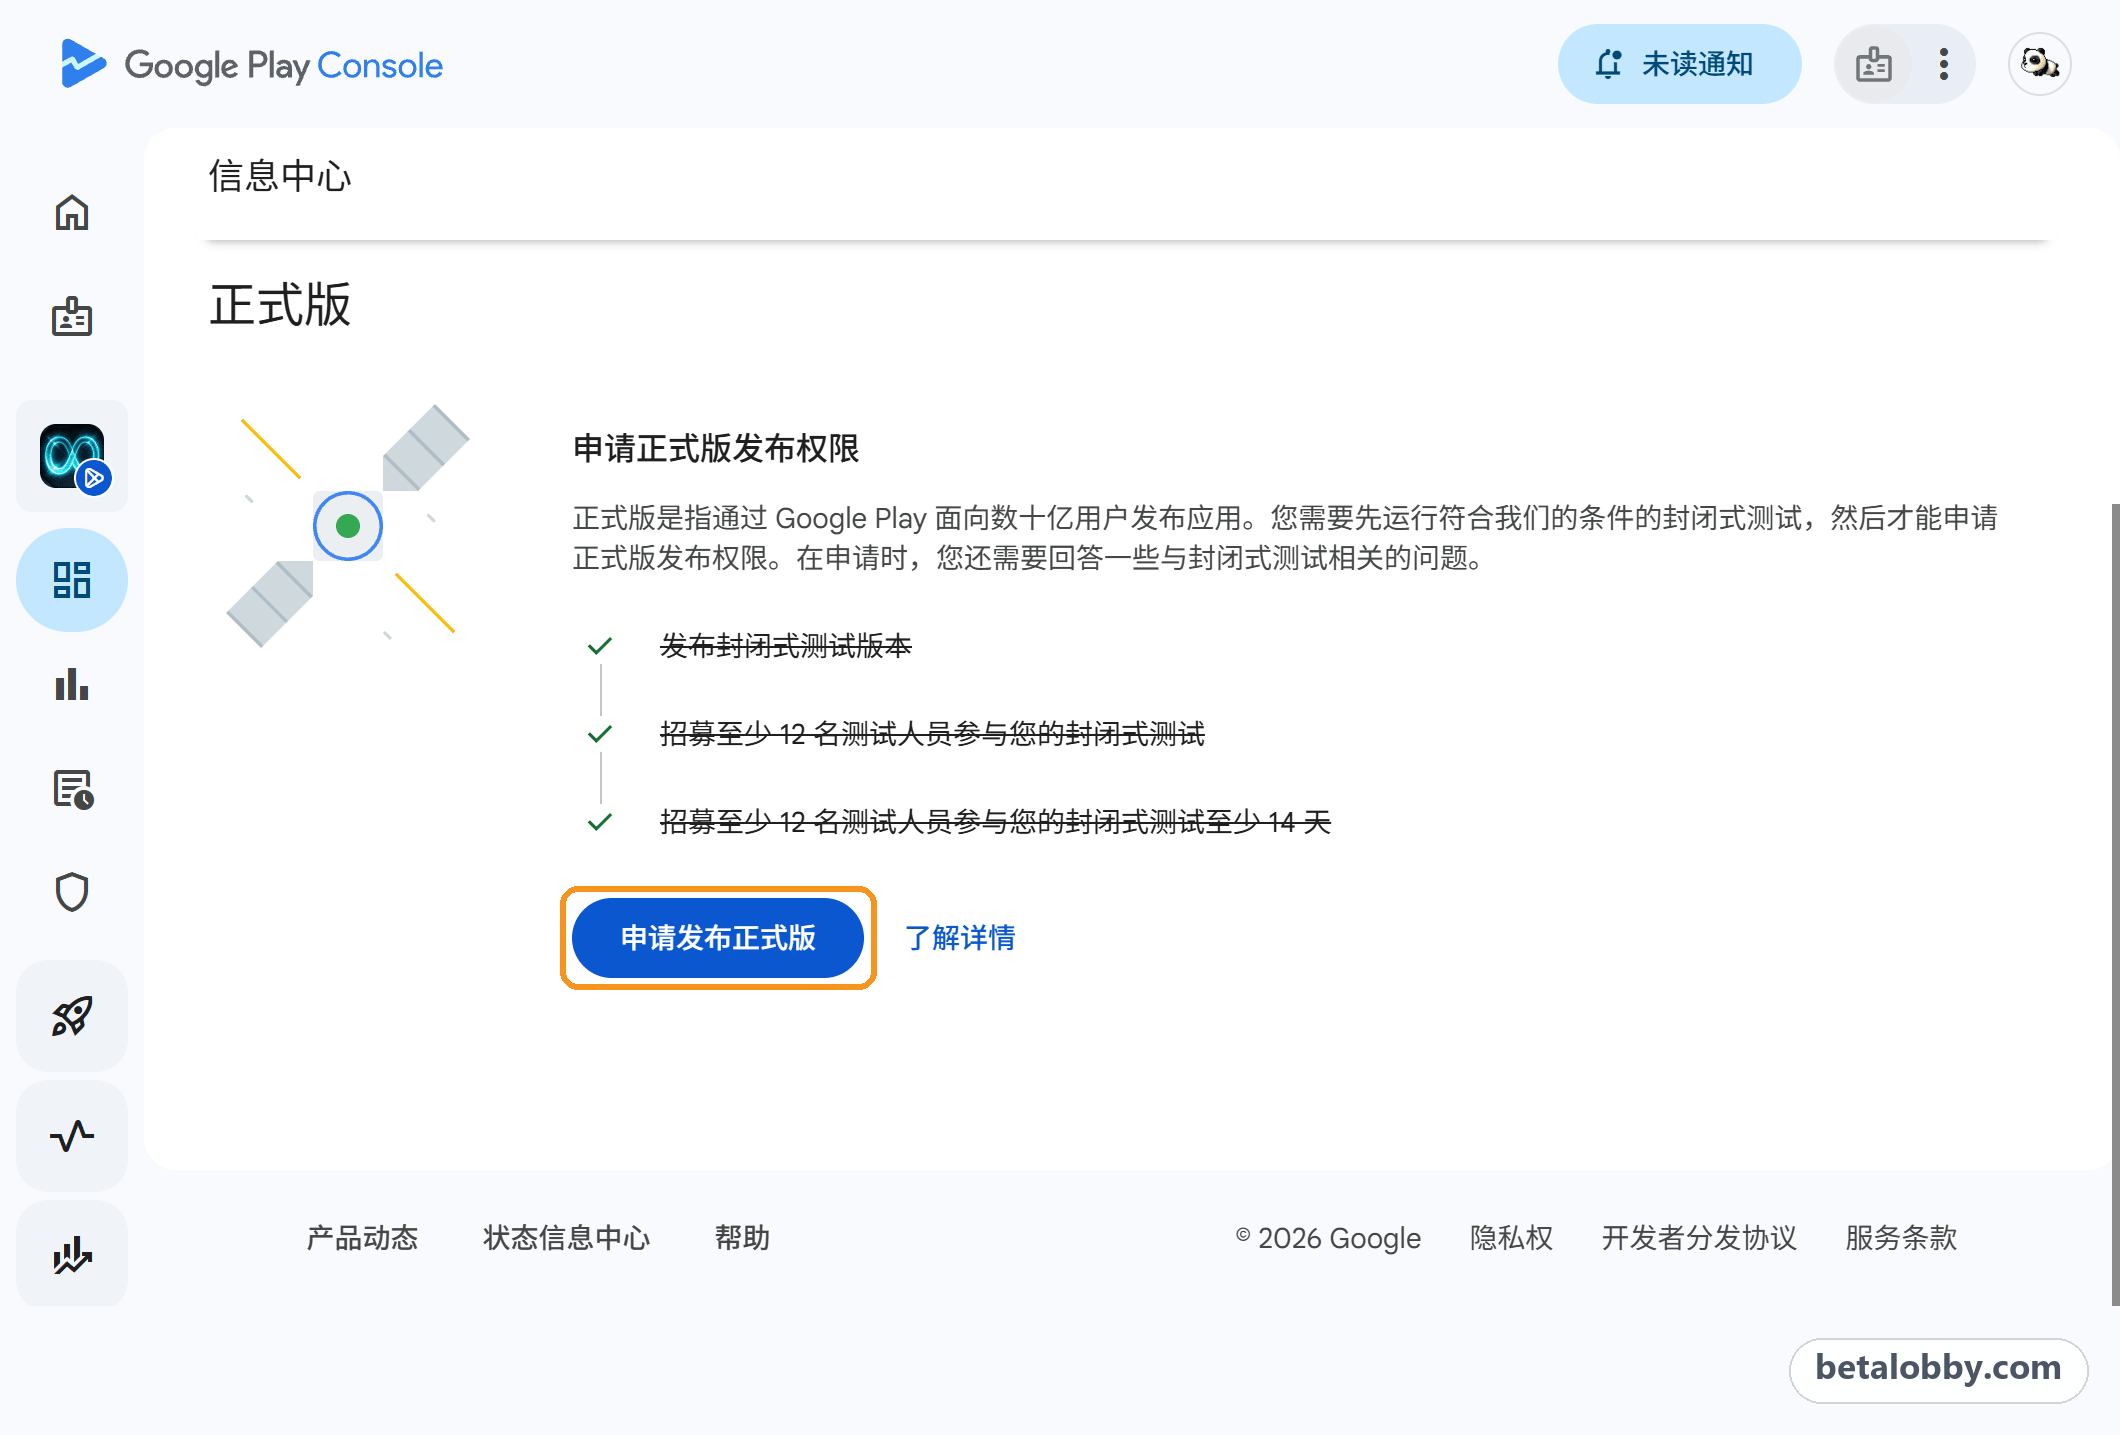Click the account badge icon in top bar
This screenshot has height=1435, width=2120.
[x=1874, y=64]
